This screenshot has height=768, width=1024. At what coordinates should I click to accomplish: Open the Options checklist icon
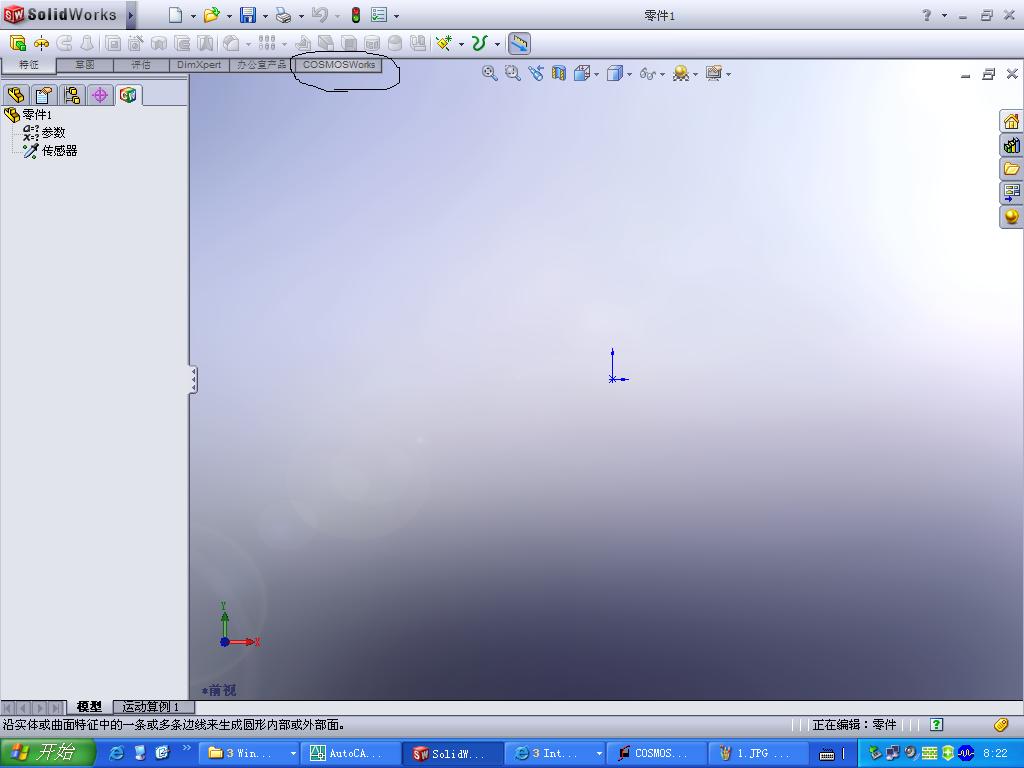click(x=379, y=15)
